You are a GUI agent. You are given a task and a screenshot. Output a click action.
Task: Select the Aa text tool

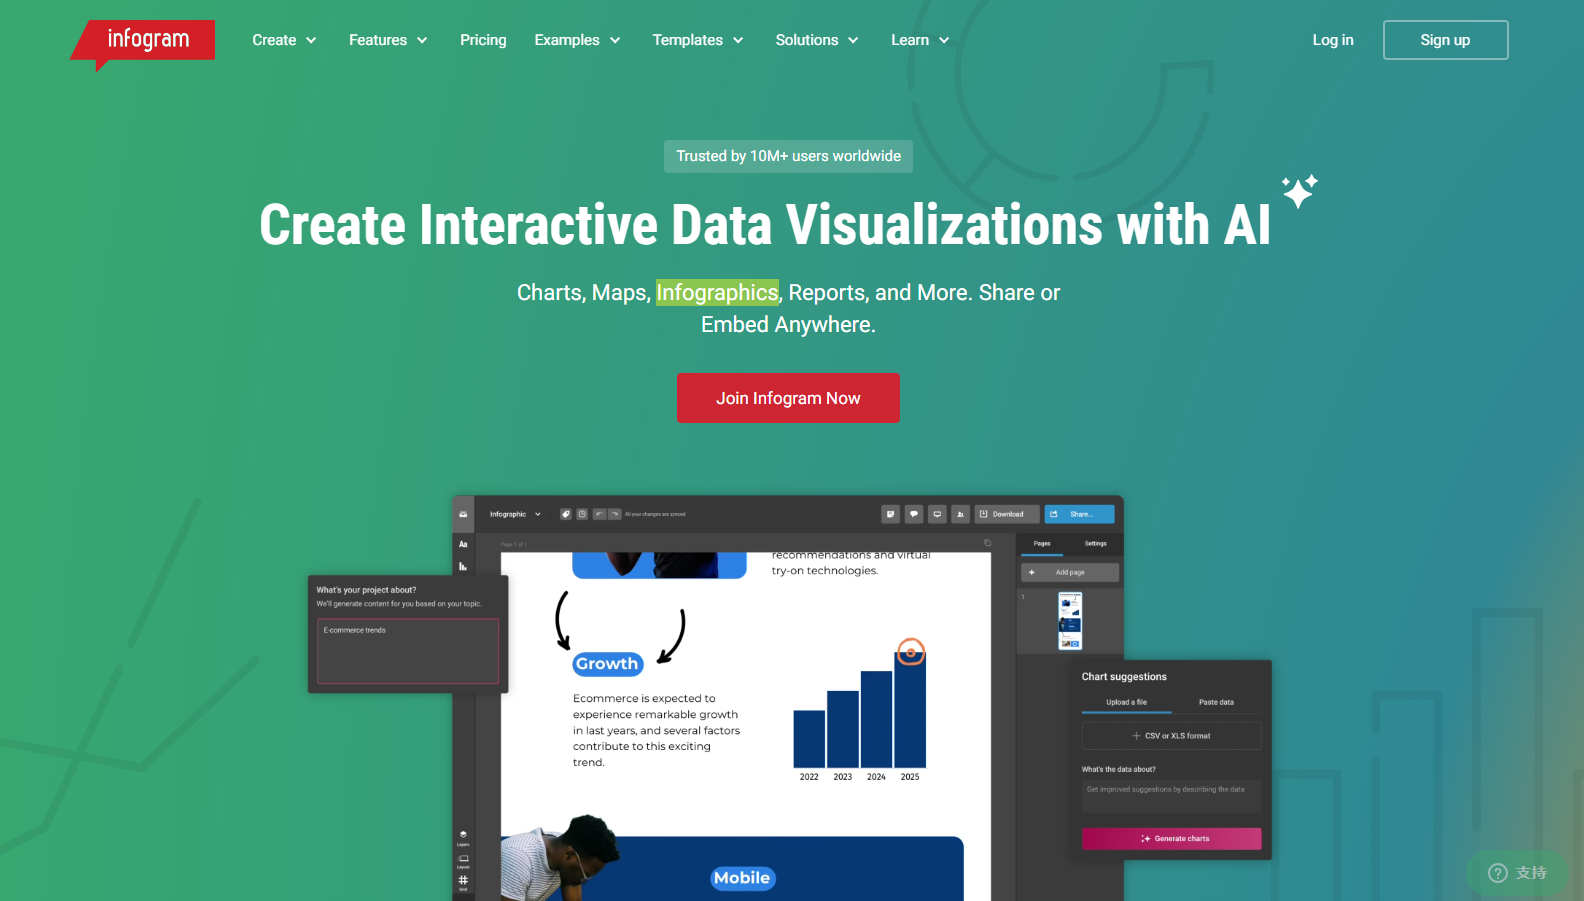coord(463,544)
